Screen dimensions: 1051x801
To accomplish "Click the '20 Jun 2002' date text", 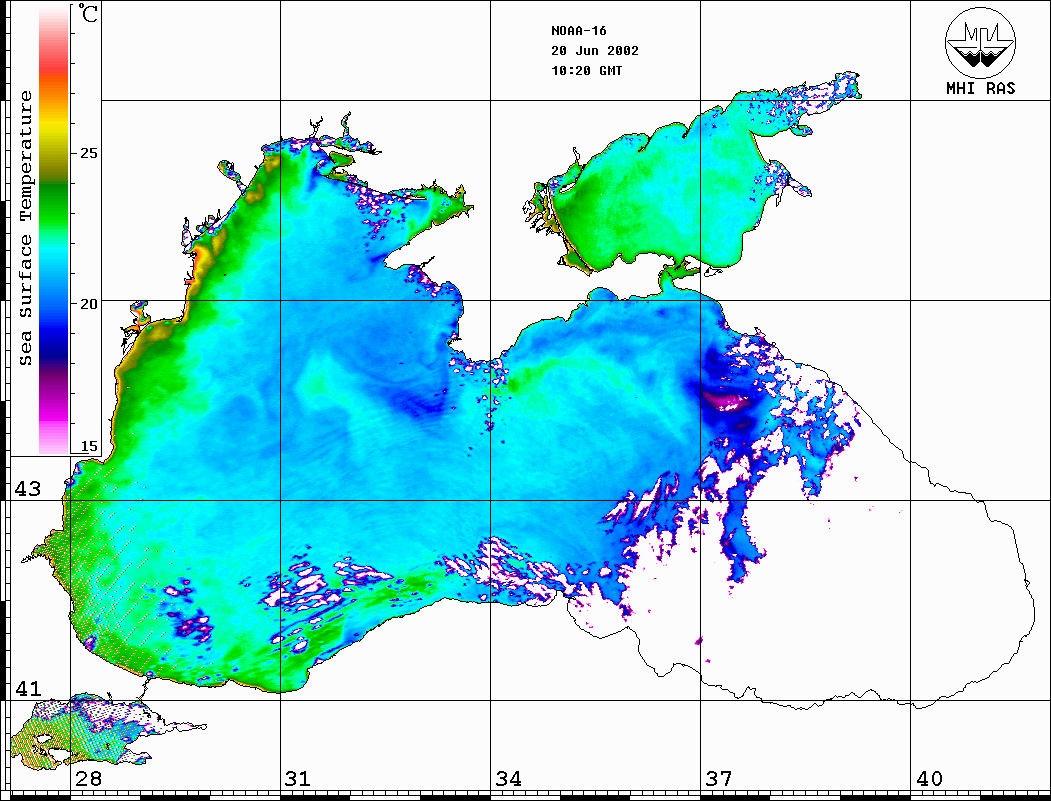I will (x=595, y=51).
